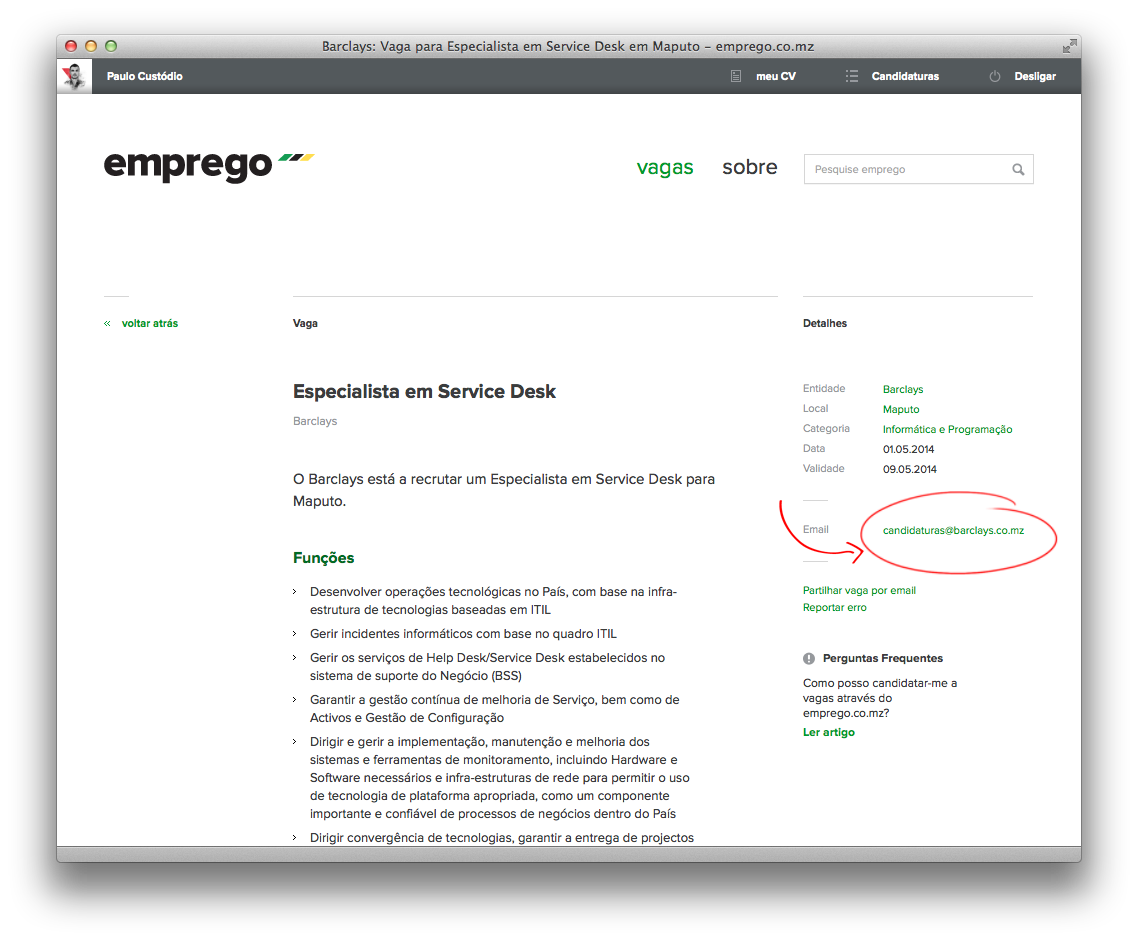The width and height of the screenshot is (1138, 941).
Task: Click the Barclays subtitle under job title
Action: click(315, 421)
